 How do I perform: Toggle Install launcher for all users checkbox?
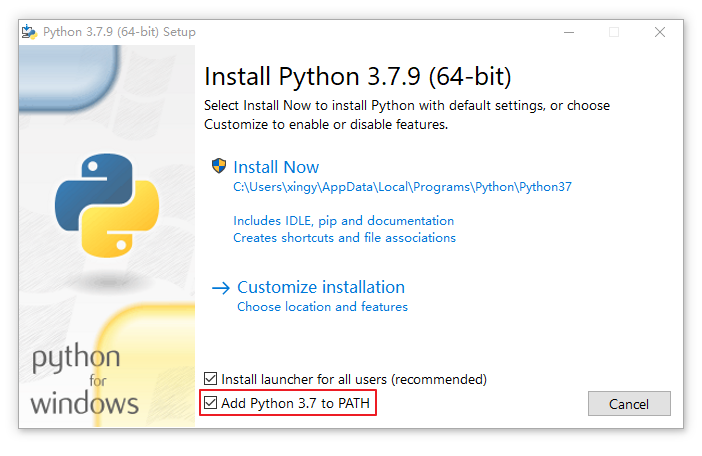click(210, 379)
